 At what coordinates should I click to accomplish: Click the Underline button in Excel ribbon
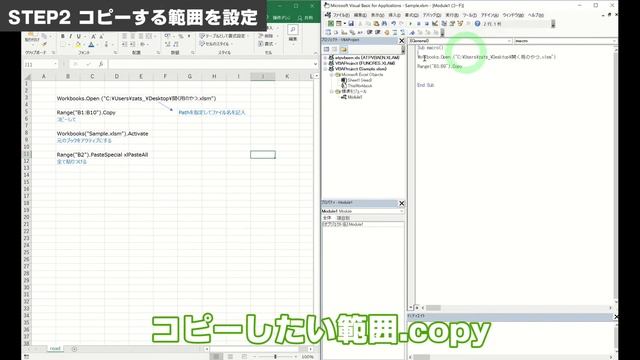[x=78, y=36]
